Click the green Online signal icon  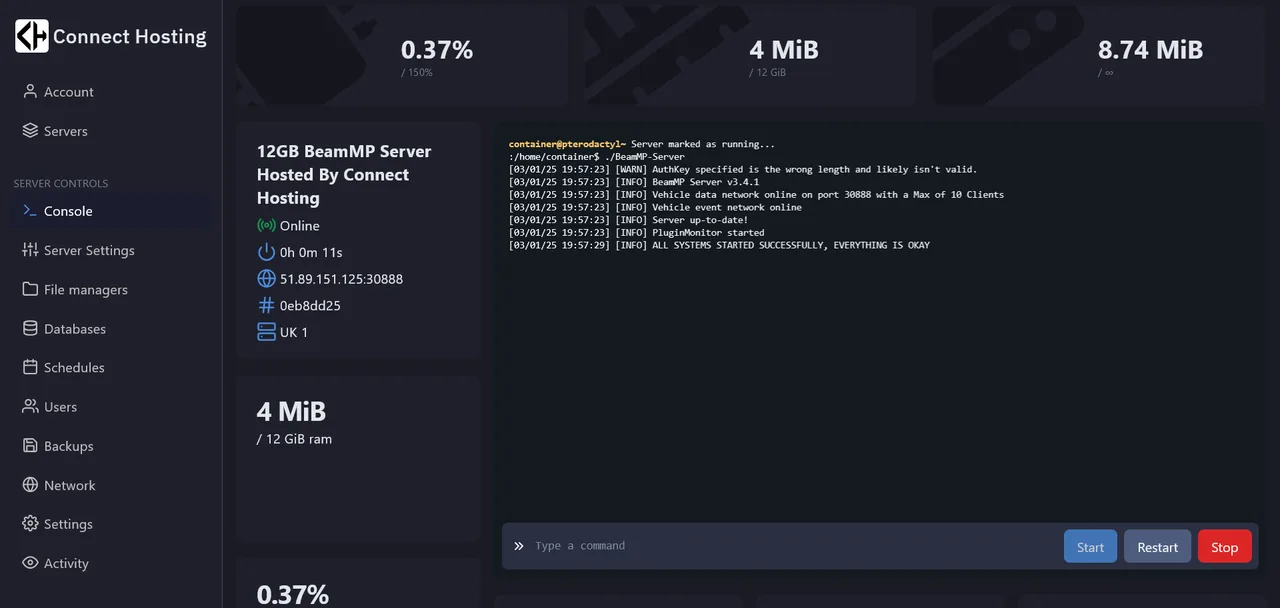pos(266,226)
